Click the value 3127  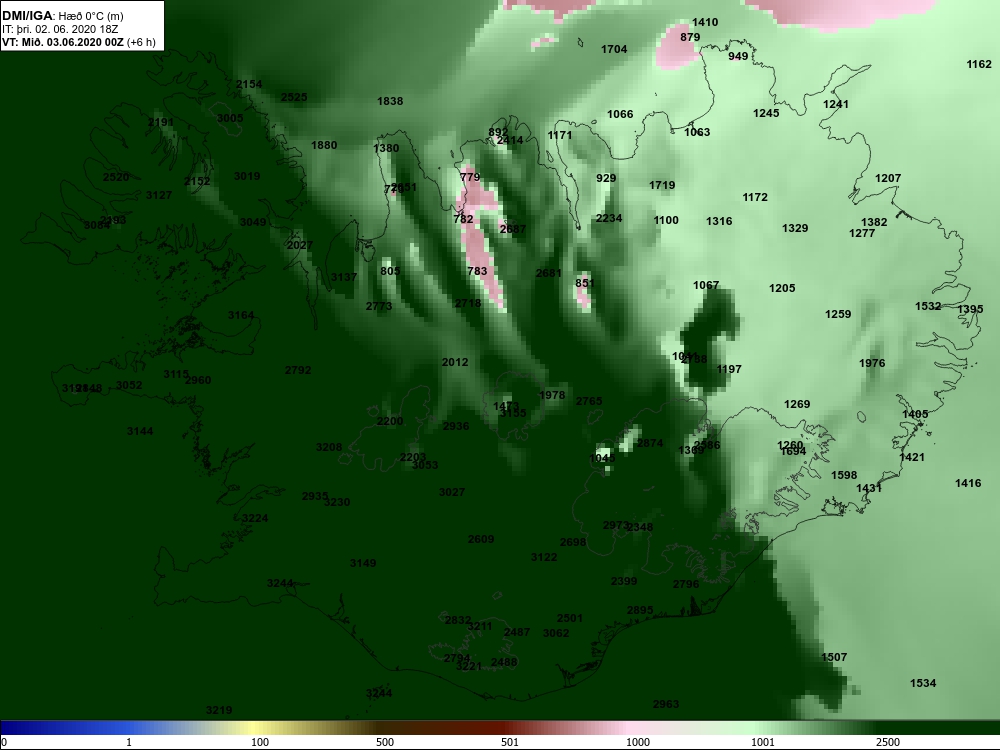click(159, 195)
